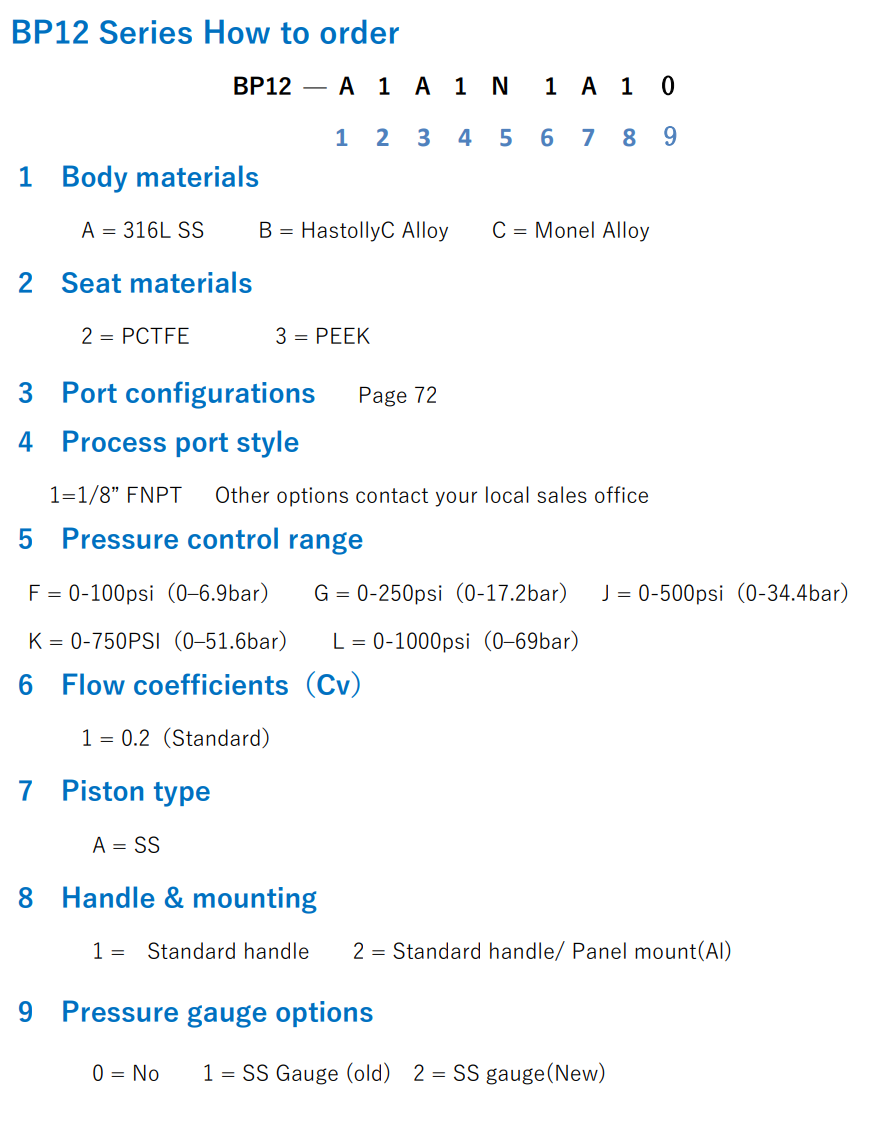Click position number 9 in order code

click(670, 136)
